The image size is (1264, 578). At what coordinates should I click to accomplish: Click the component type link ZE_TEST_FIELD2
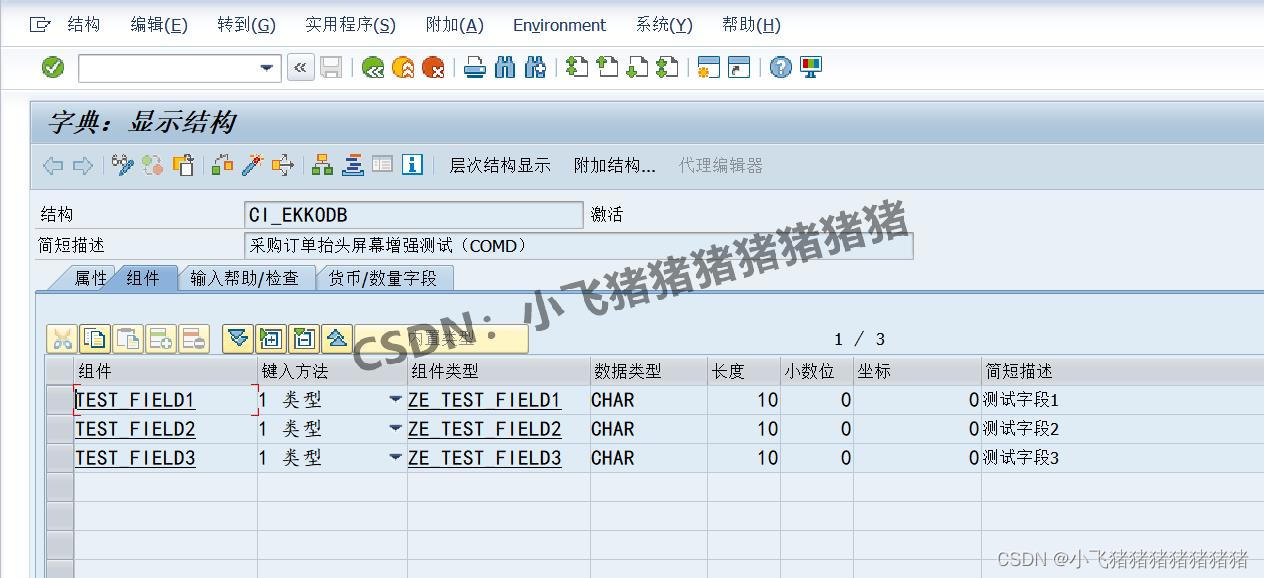[x=485, y=428]
